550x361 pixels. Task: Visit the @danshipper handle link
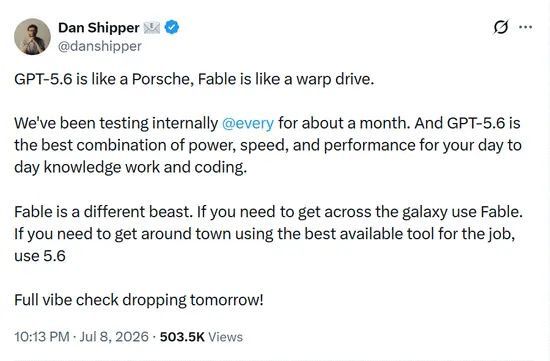coord(100,46)
